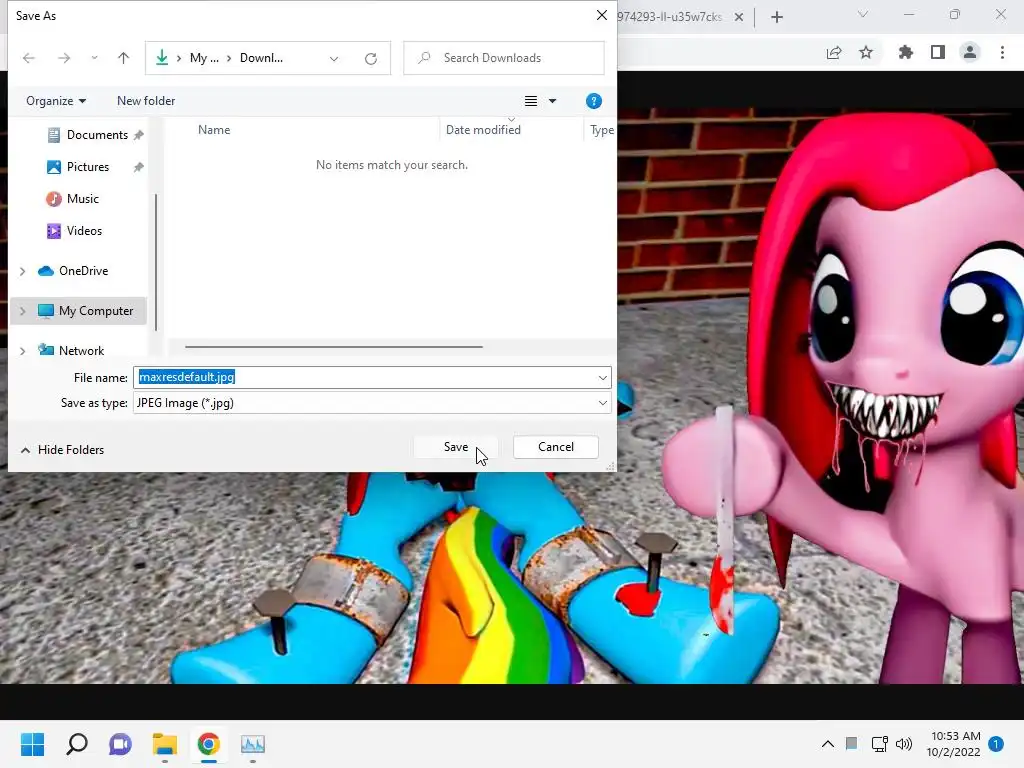Click the Forward arrow in Save As dialog
Image resolution: width=1024 pixels, height=768 pixels.
(64, 58)
